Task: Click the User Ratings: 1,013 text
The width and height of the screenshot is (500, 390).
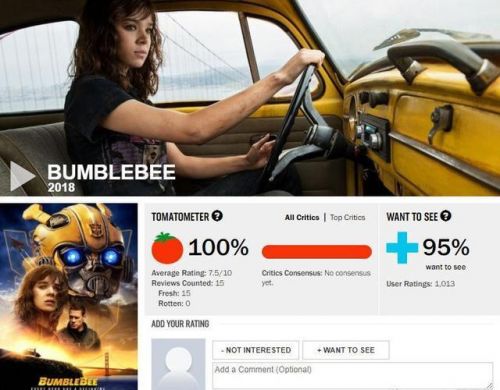Action: coord(421,284)
